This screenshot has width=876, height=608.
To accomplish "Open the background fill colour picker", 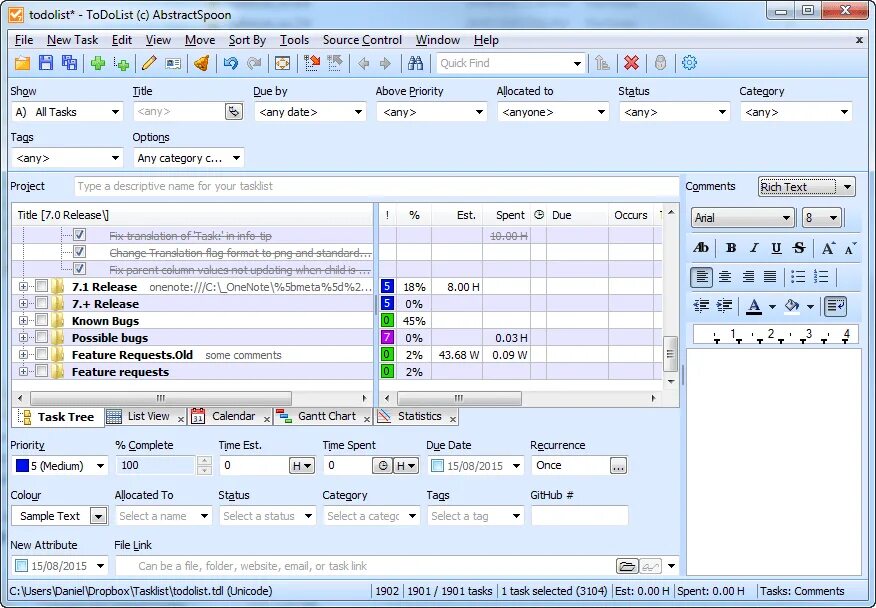I will pos(810,306).
